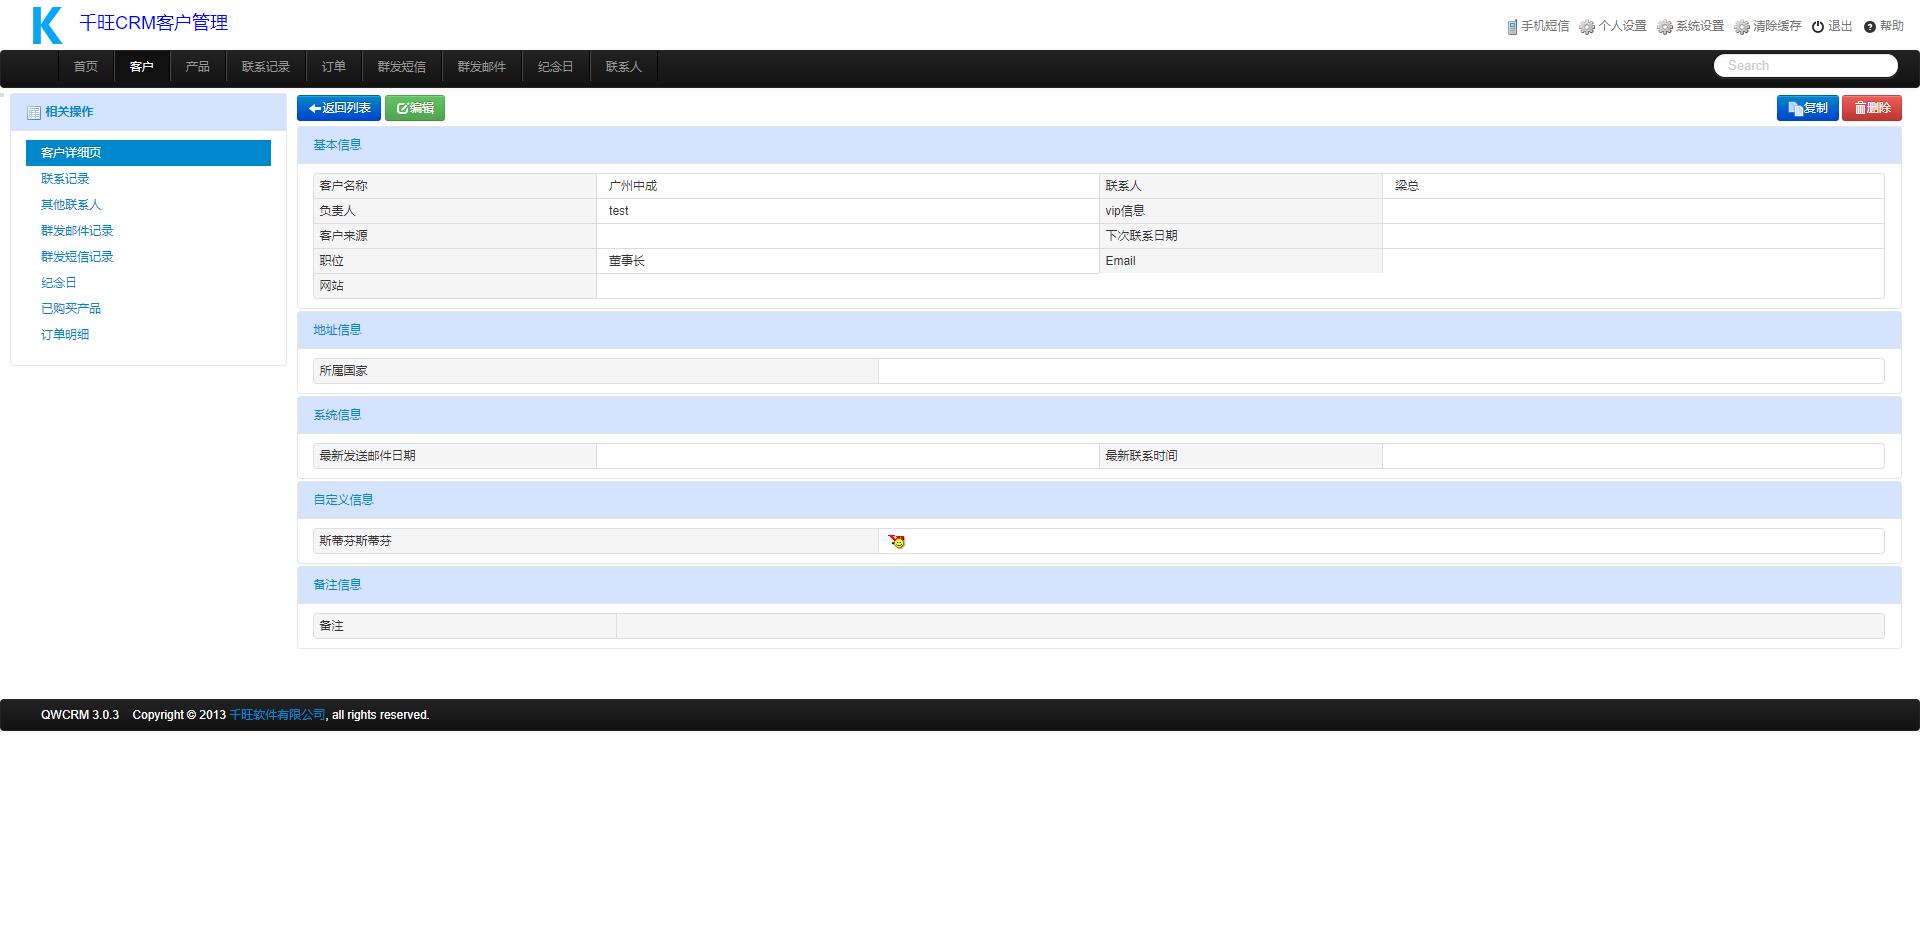Click 手机短信 link text
The width and height of the screenshot is (1920, 944).
point(1545,26)
